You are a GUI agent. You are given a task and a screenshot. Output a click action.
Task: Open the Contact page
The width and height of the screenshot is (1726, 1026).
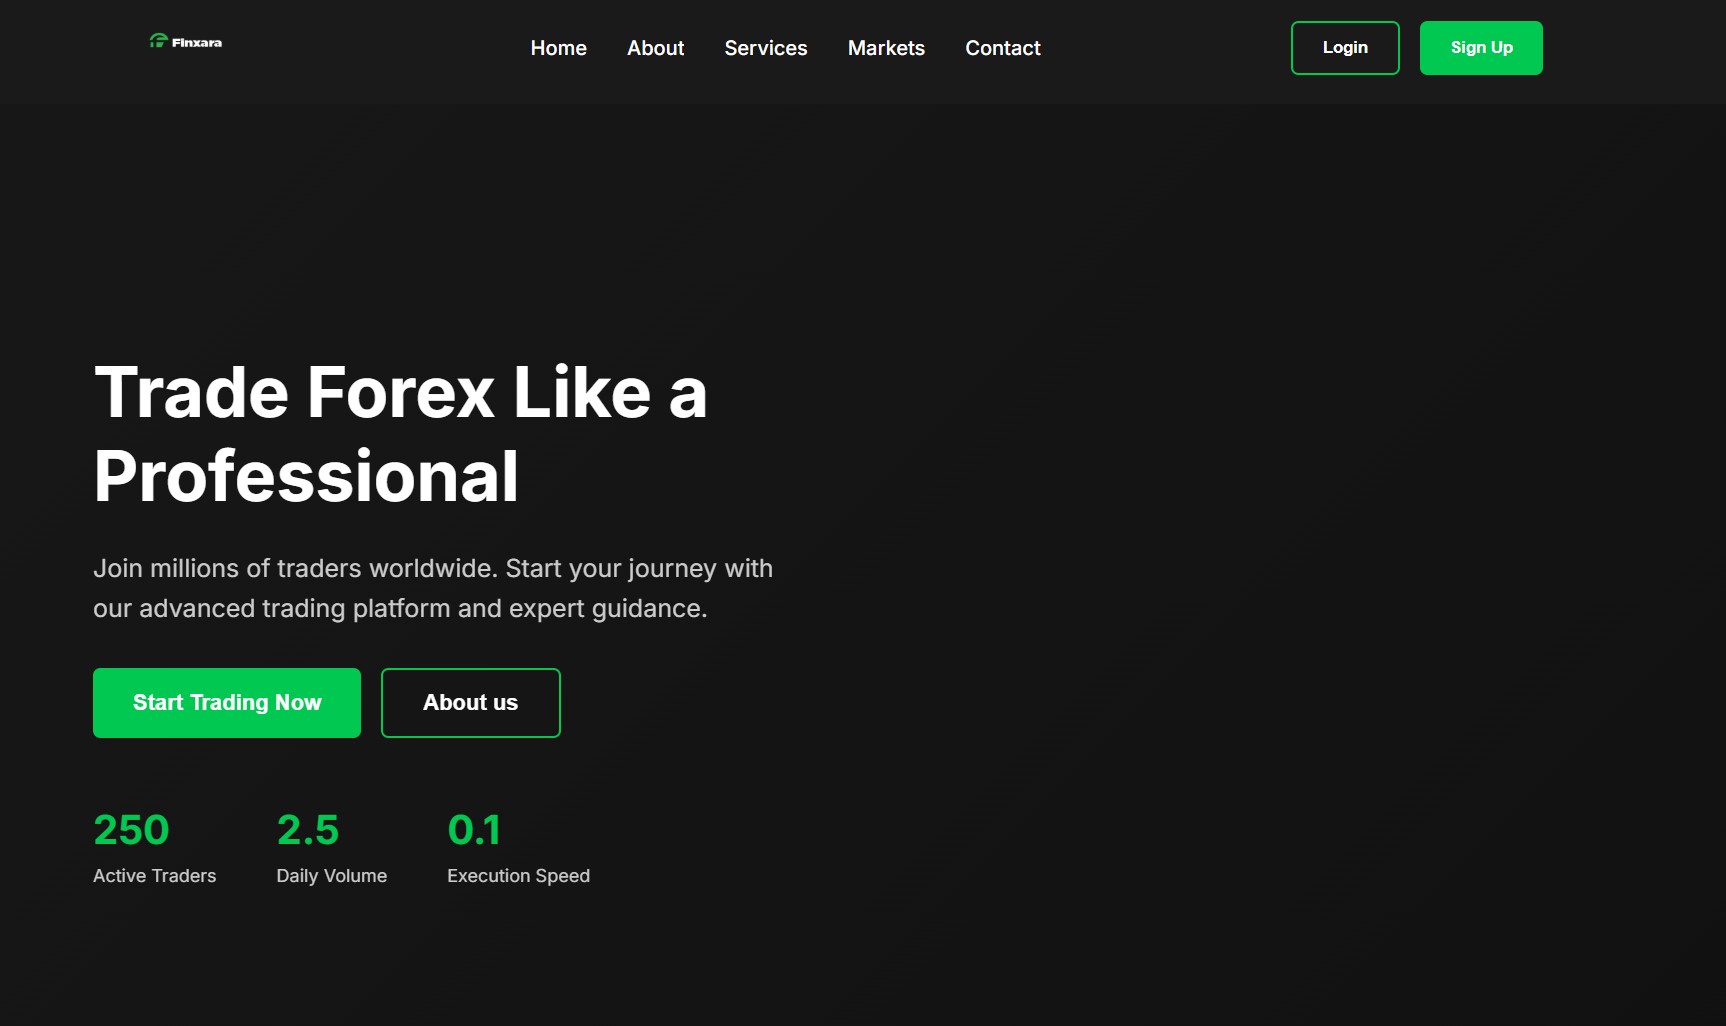click(1002, 48)
